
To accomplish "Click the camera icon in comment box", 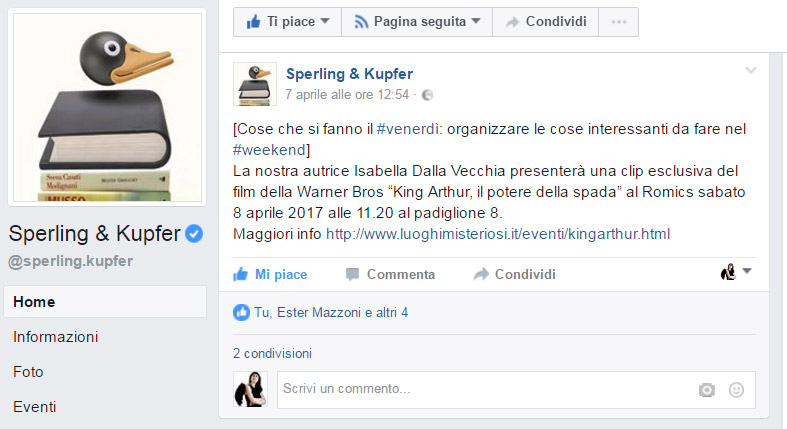I will [707, 390].
